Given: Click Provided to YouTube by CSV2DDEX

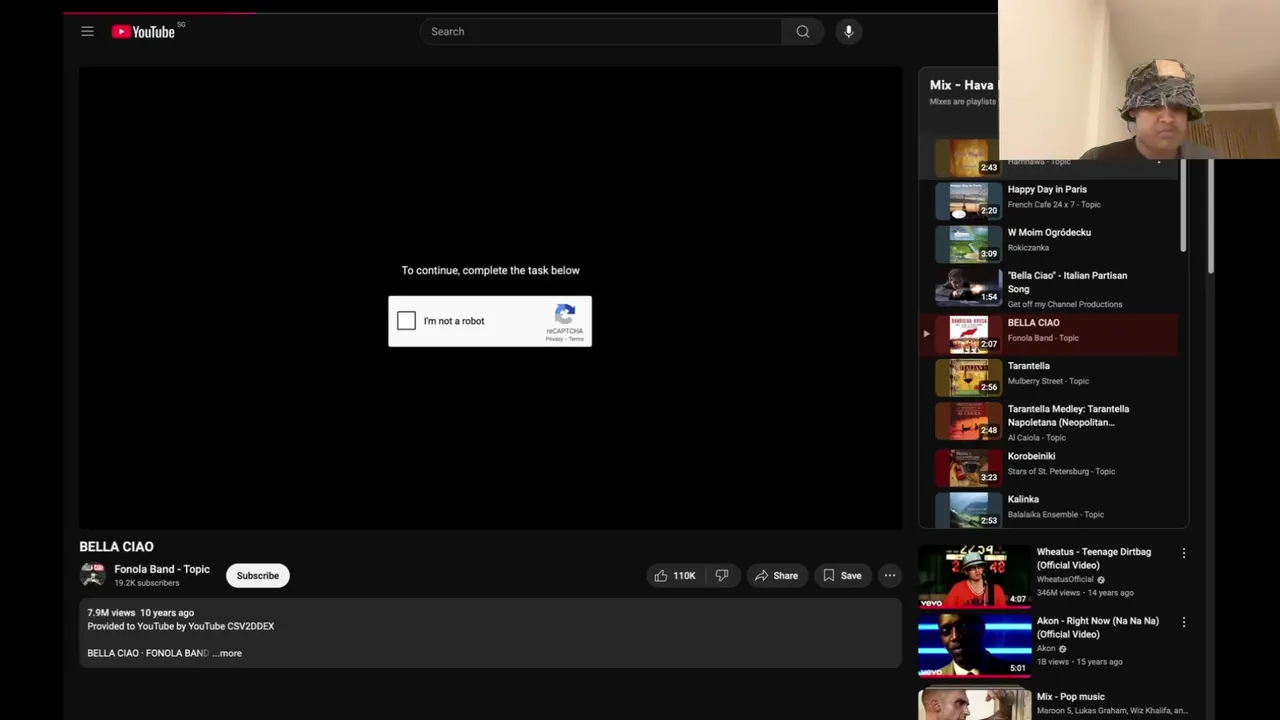Looking at the screenshot, I should point(180,626).
